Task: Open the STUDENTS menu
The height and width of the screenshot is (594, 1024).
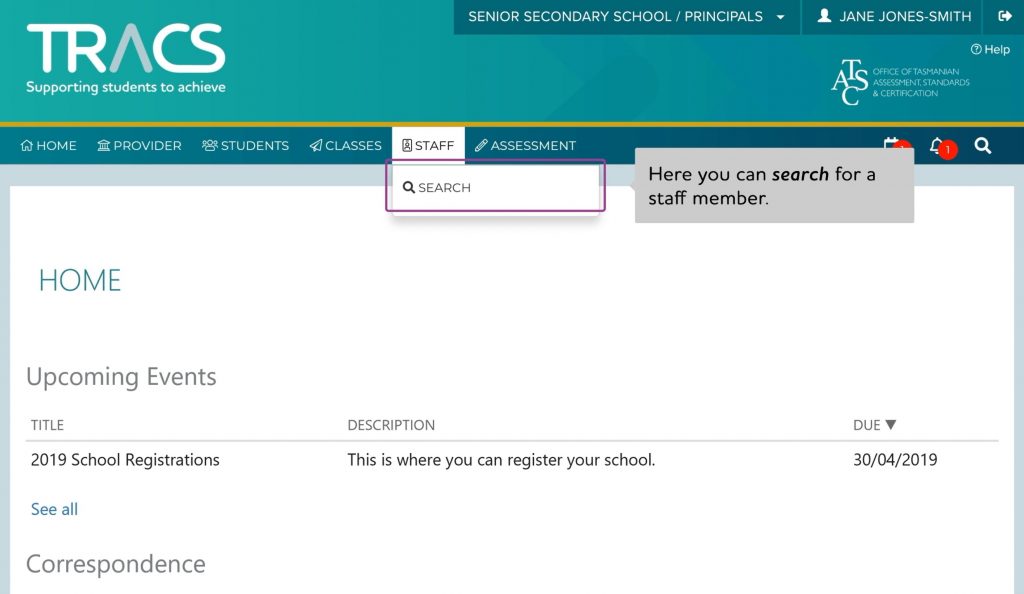Action: click(x=245, y=145)
